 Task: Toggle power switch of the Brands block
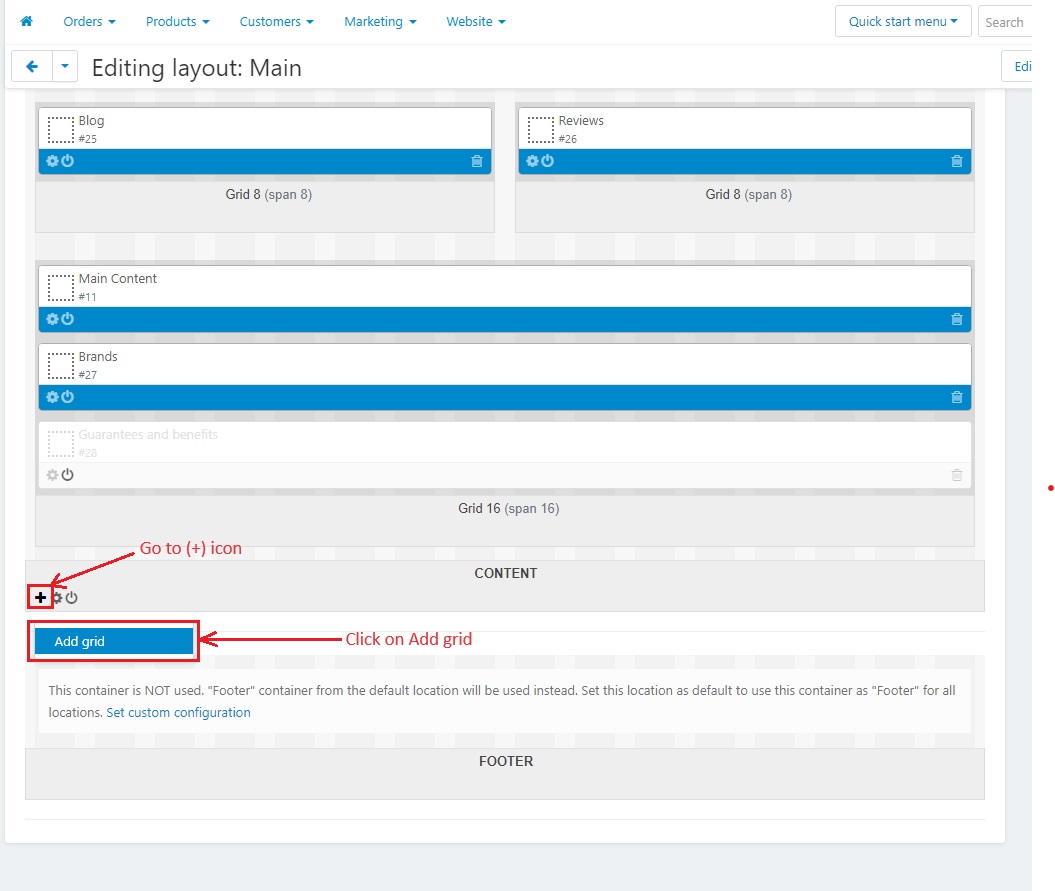pos(67,397)
